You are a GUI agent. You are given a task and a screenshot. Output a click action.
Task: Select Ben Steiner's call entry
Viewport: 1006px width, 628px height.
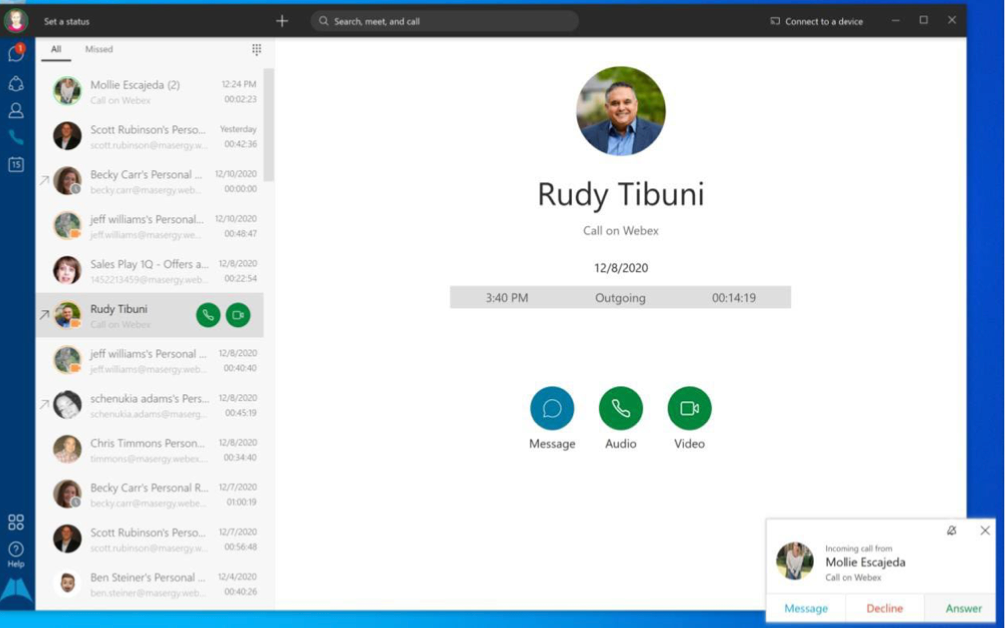[149, 584]
